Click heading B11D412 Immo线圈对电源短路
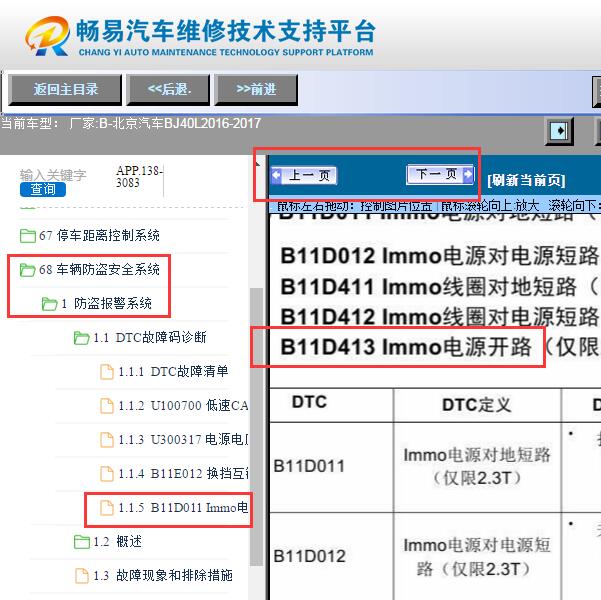Image resolution: width=601 pixels, height=600 pixels. tap(439, 317)
